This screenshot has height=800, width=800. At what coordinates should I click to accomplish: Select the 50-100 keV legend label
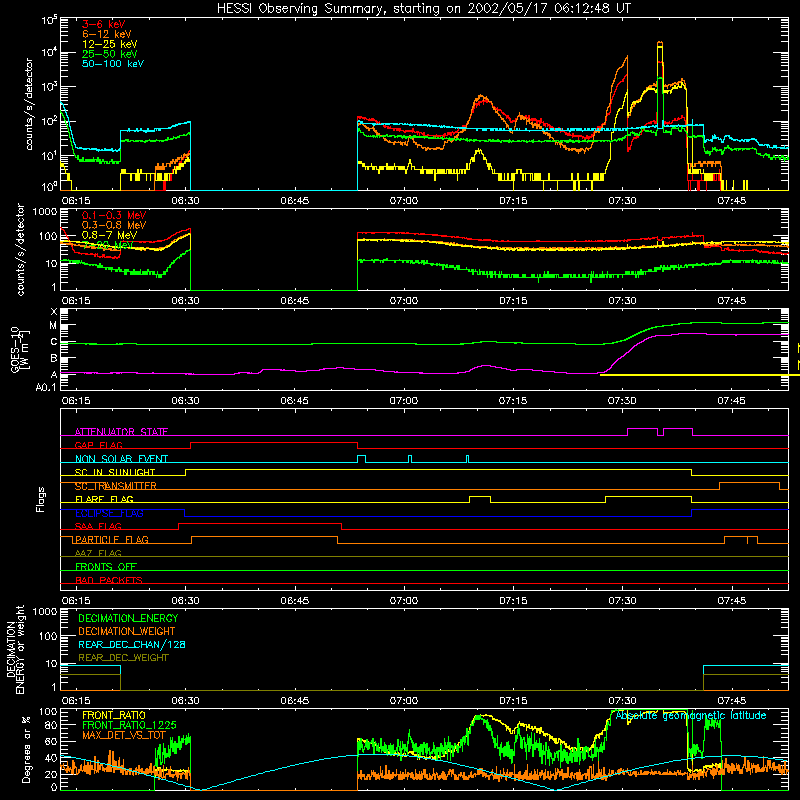(x=113, y=64)
